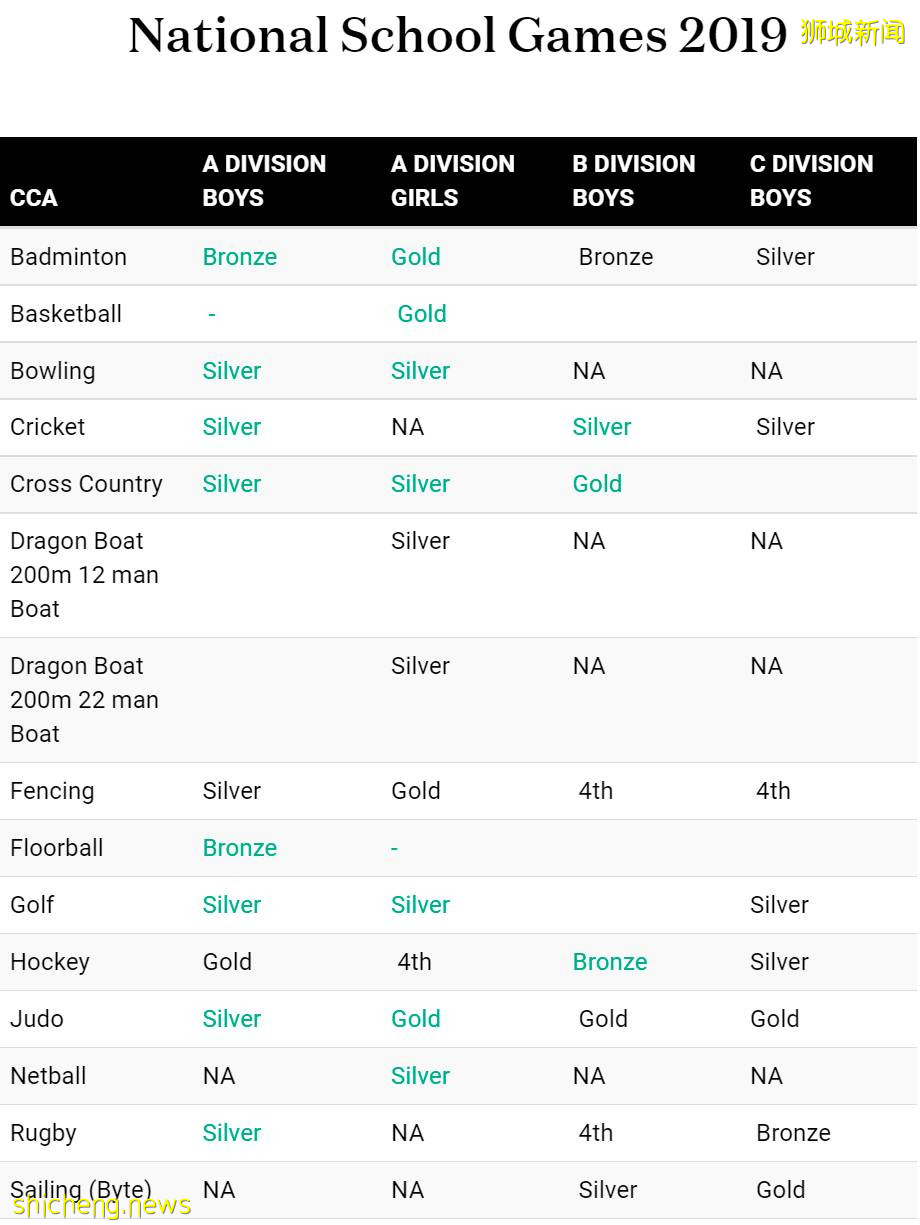The image size is (920, 1225).
Task: Click the shicheng.news watermark text
Action: pyautogui.click(x=102, y=1206)
